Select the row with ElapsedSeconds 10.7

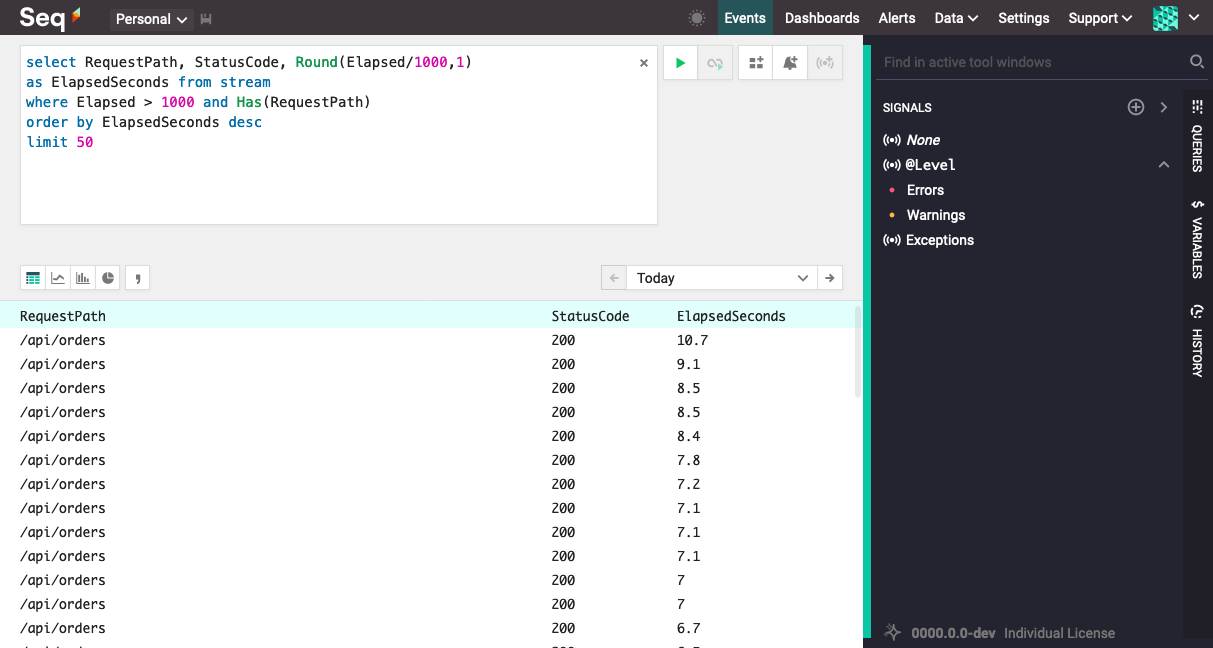tap(427, 340)
